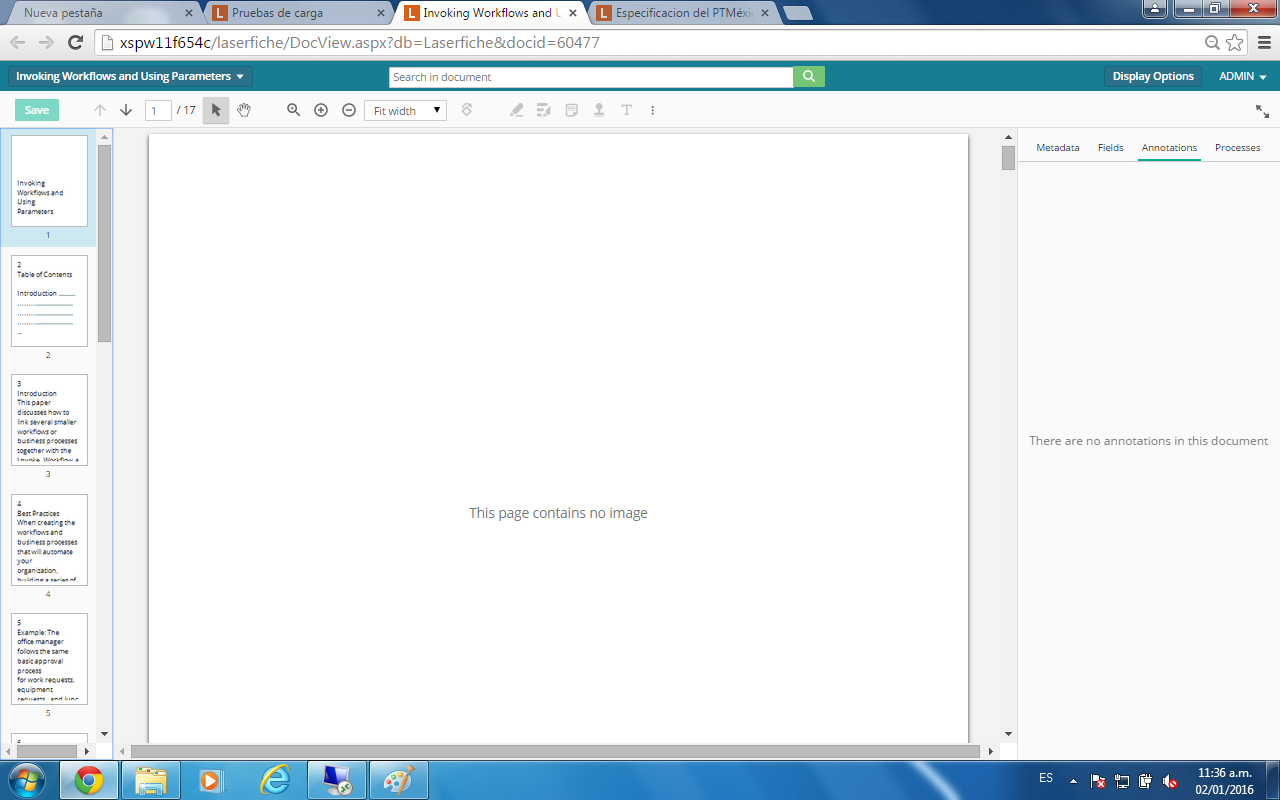Select the highlighter annotation tool
The height and width of the screenshot is (800, 1280).
click(517, 110)
